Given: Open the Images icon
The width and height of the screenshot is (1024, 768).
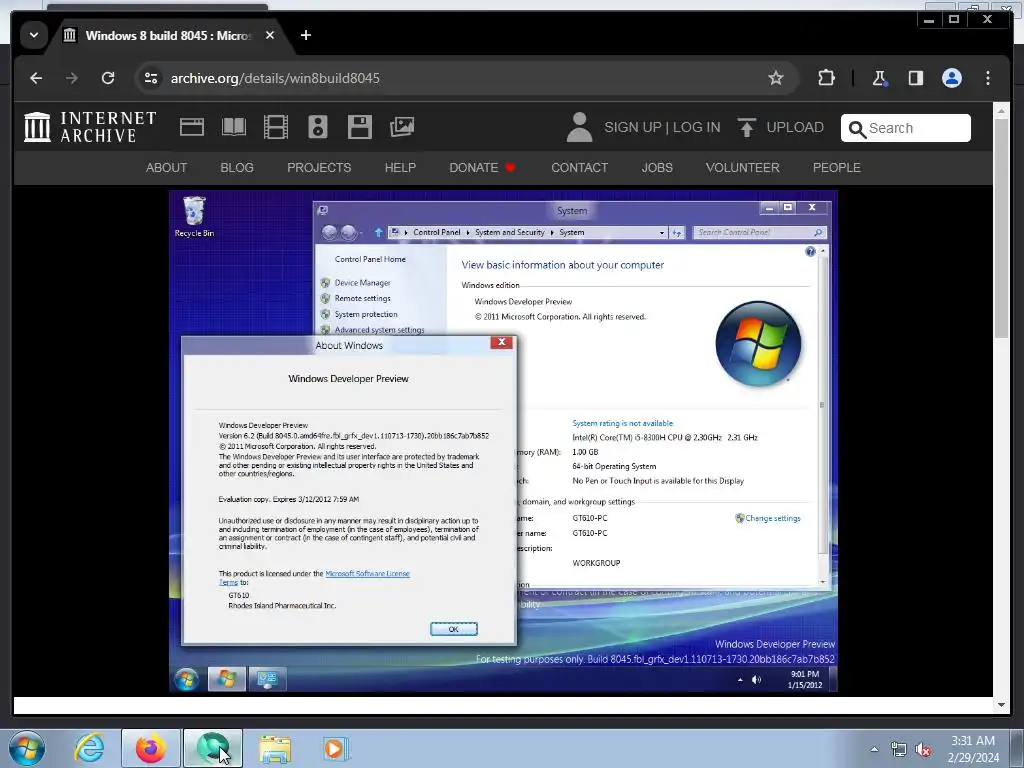Looking at the screenshot, I should coord(402,127).
